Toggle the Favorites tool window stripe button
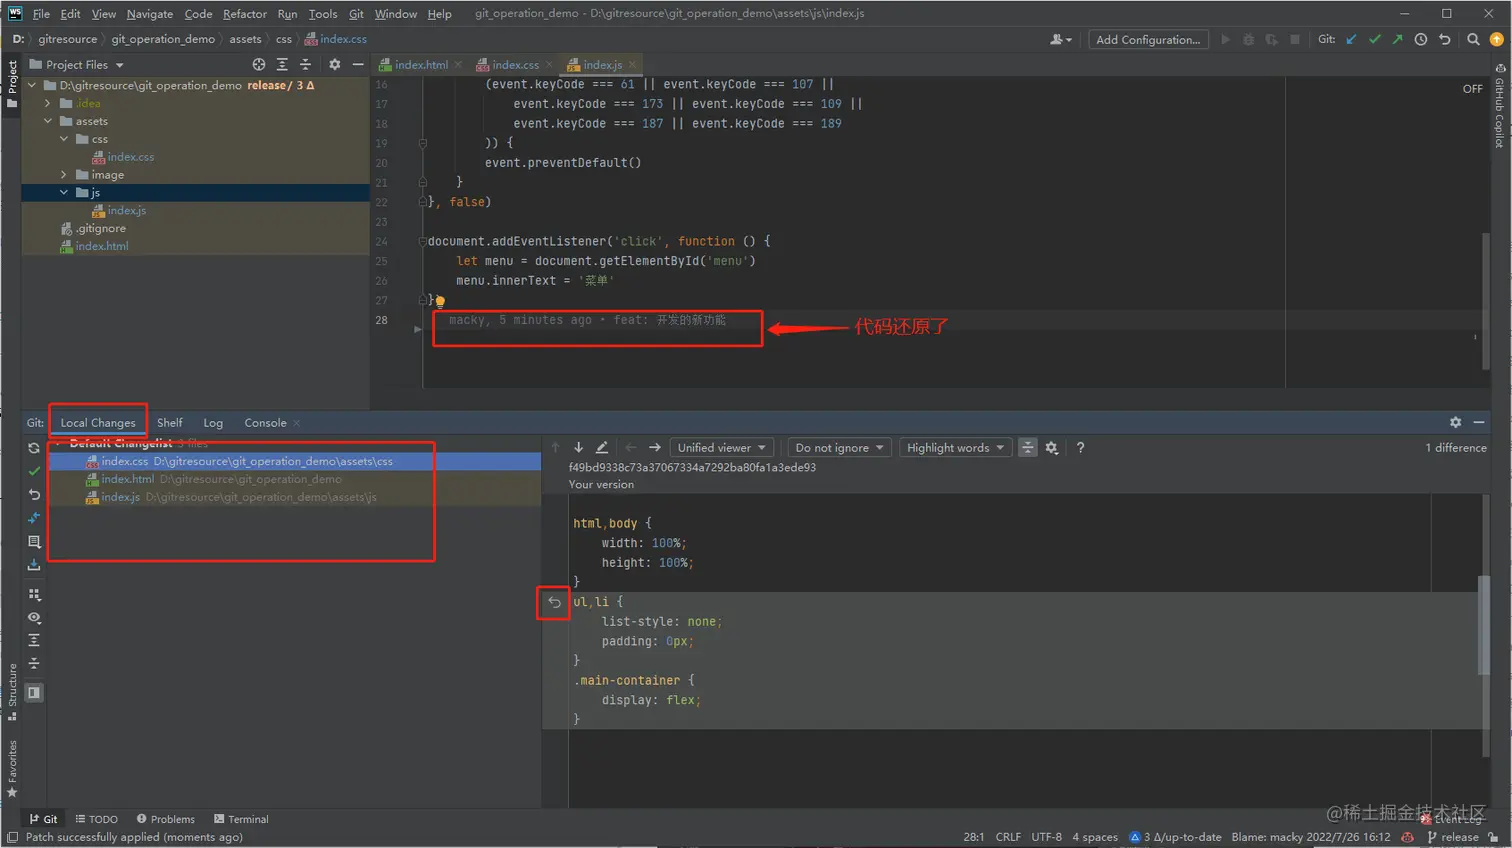 12,769
